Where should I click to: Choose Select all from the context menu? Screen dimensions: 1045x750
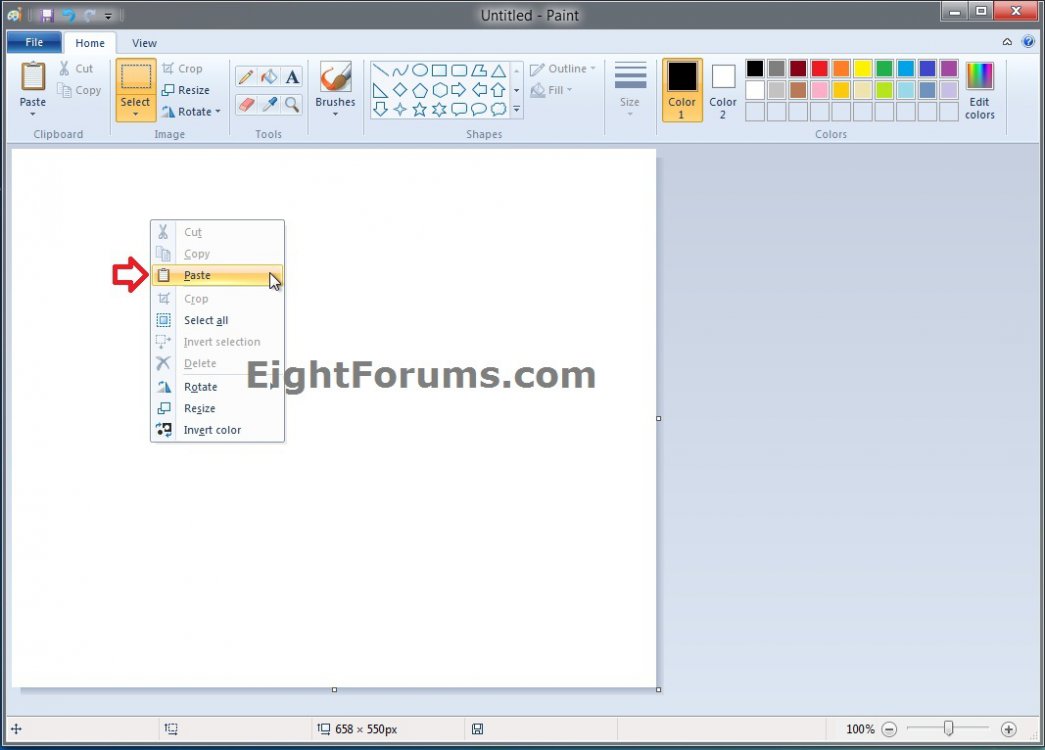(x=217, y=320)
